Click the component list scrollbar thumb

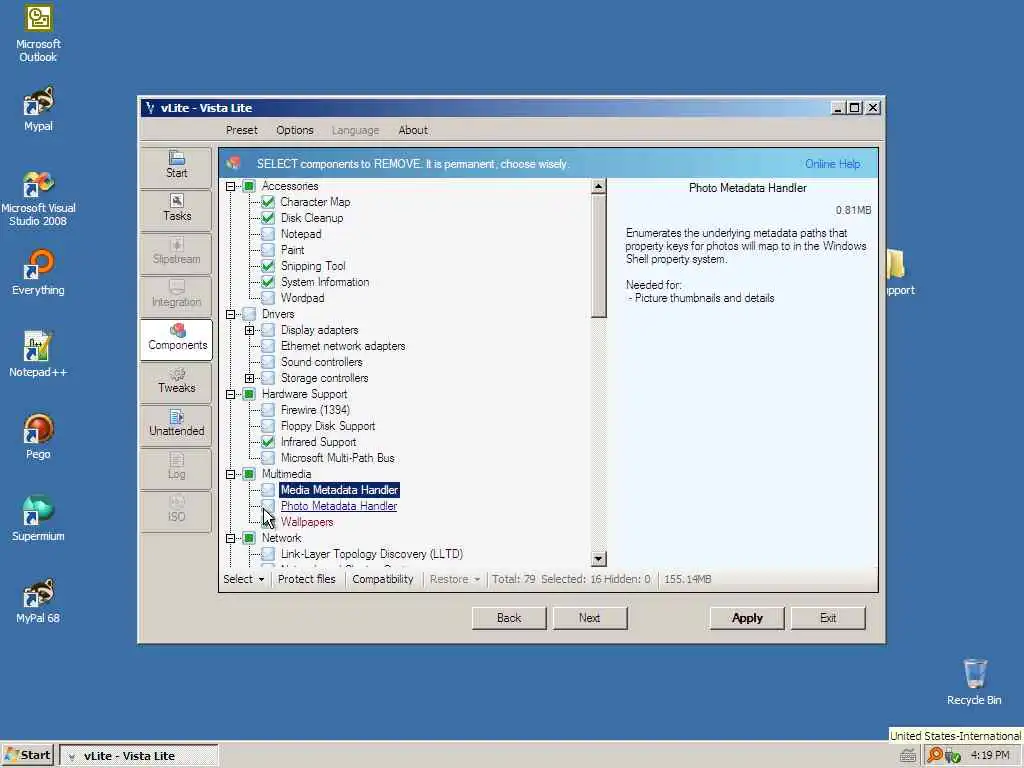click(598, 256)
